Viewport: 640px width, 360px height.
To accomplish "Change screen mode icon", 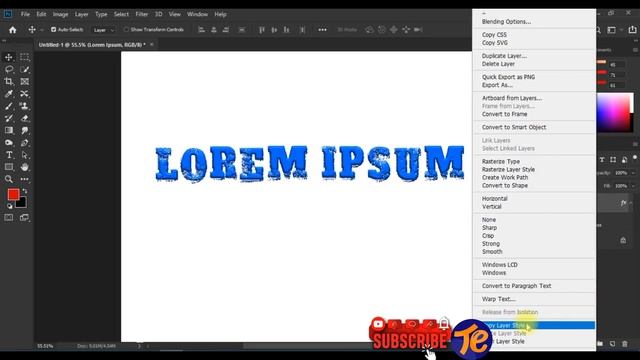I will [x=24, y=218].
